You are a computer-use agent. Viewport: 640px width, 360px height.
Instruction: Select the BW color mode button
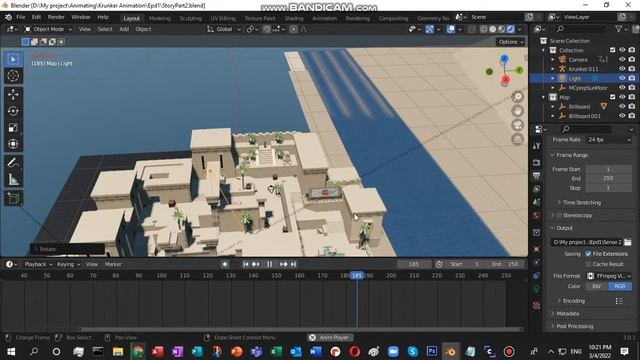click(x=597, y=286)
